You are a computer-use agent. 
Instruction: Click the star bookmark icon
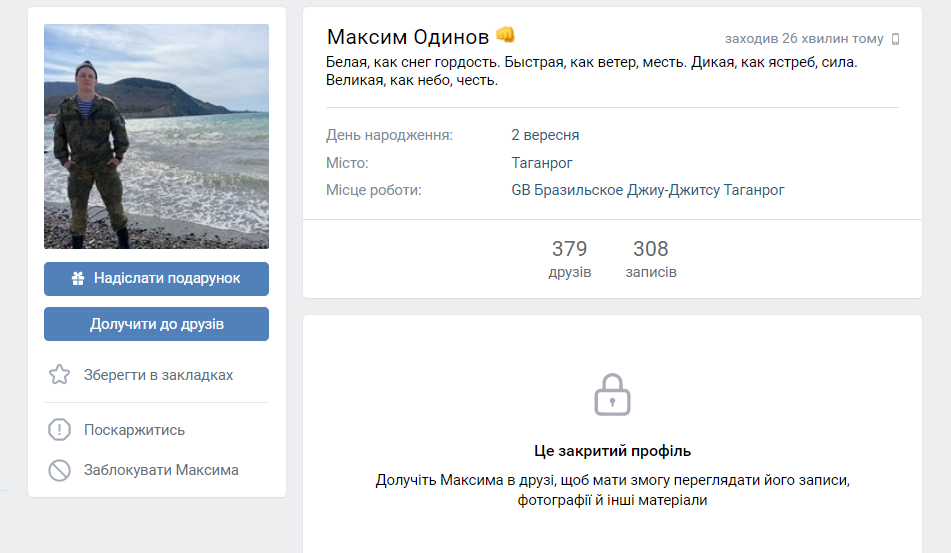tap(60, 375)
